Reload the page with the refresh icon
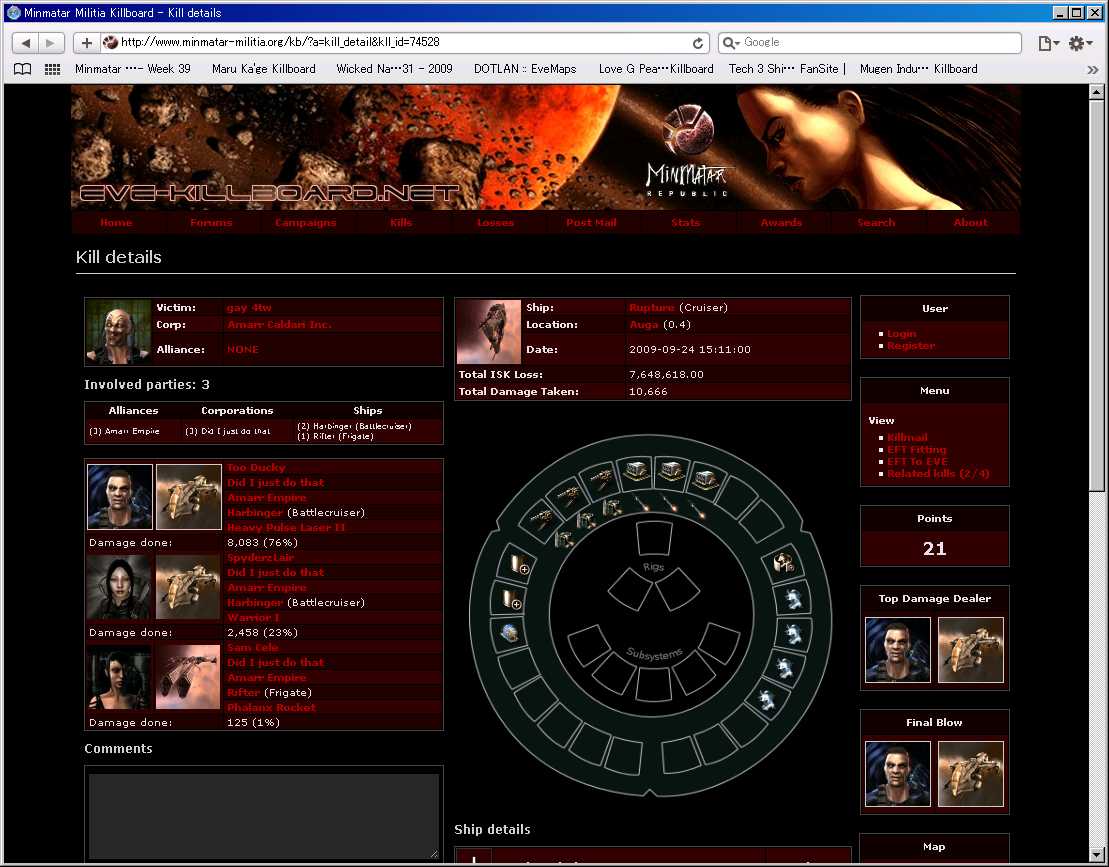 pyautogui.click(x=697, y=43)
